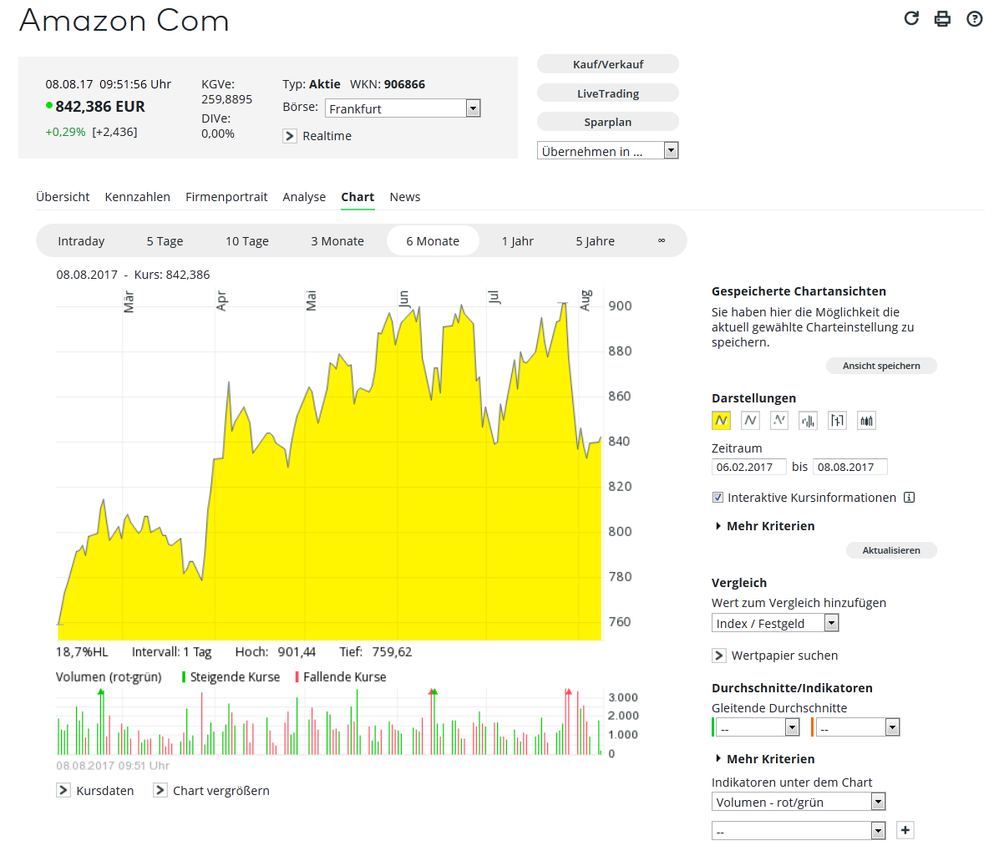Select the candlestick chart style

[x=866, y=420]
